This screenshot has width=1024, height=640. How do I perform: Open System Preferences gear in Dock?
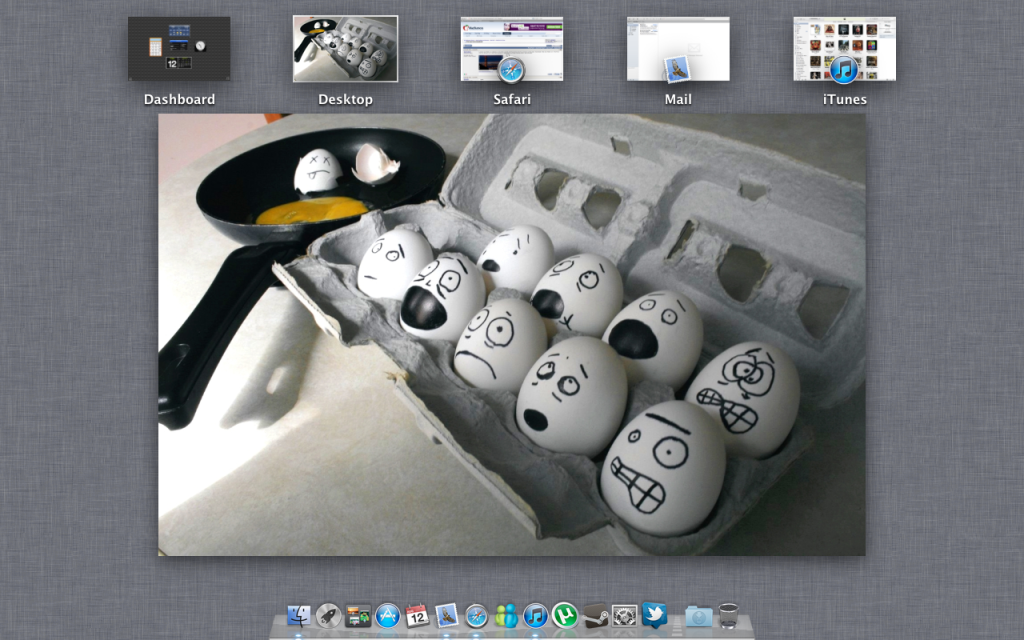tap(624, 615)
